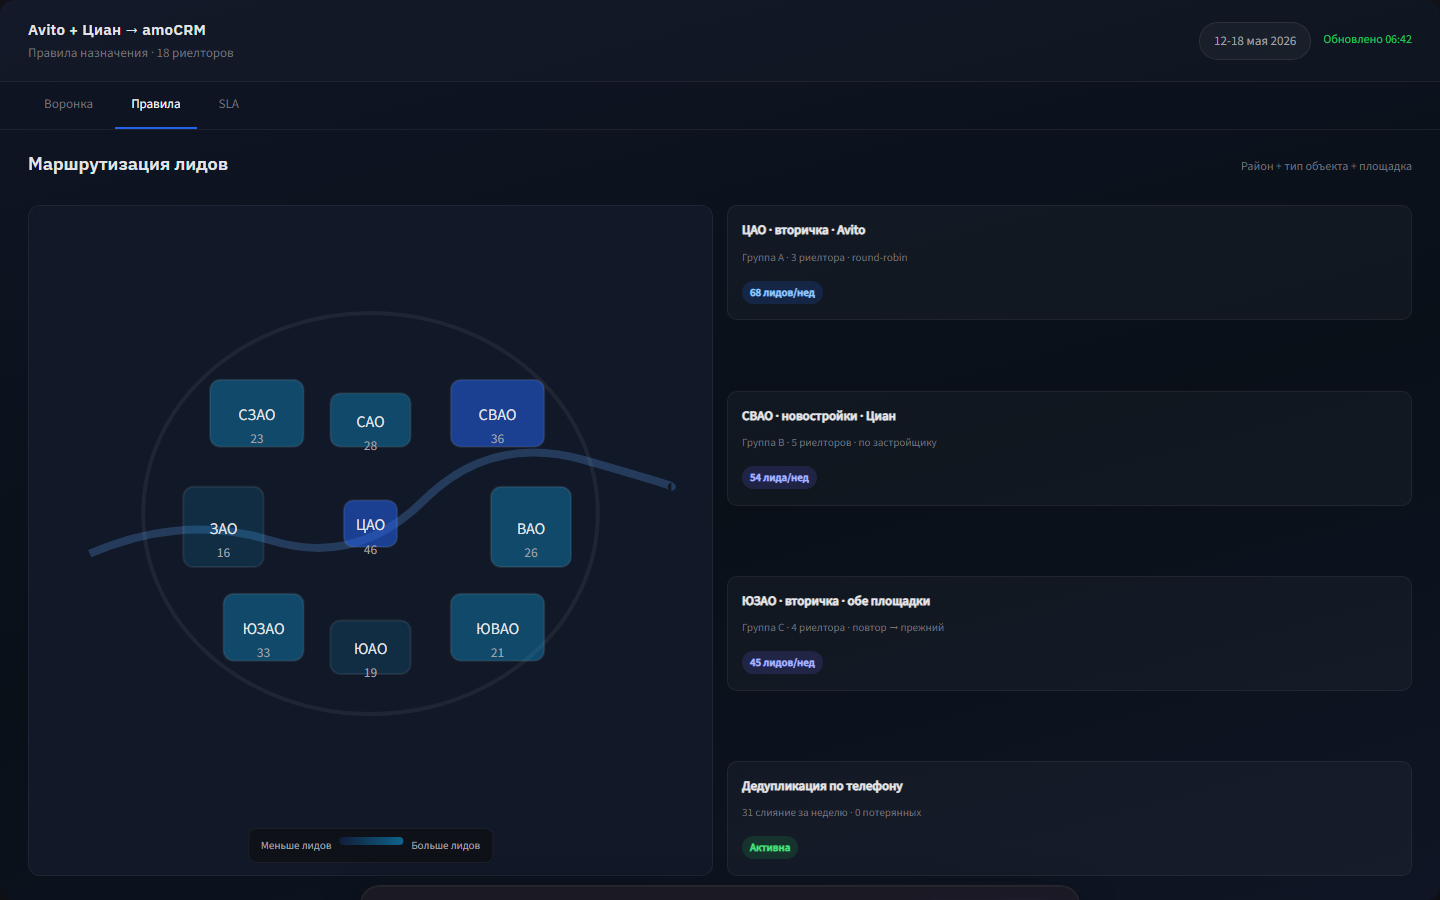Click the Активна status badge for deduplication
Viewport: 1440px width, 900px height.
pyautogui.click(x=770, y=847)
